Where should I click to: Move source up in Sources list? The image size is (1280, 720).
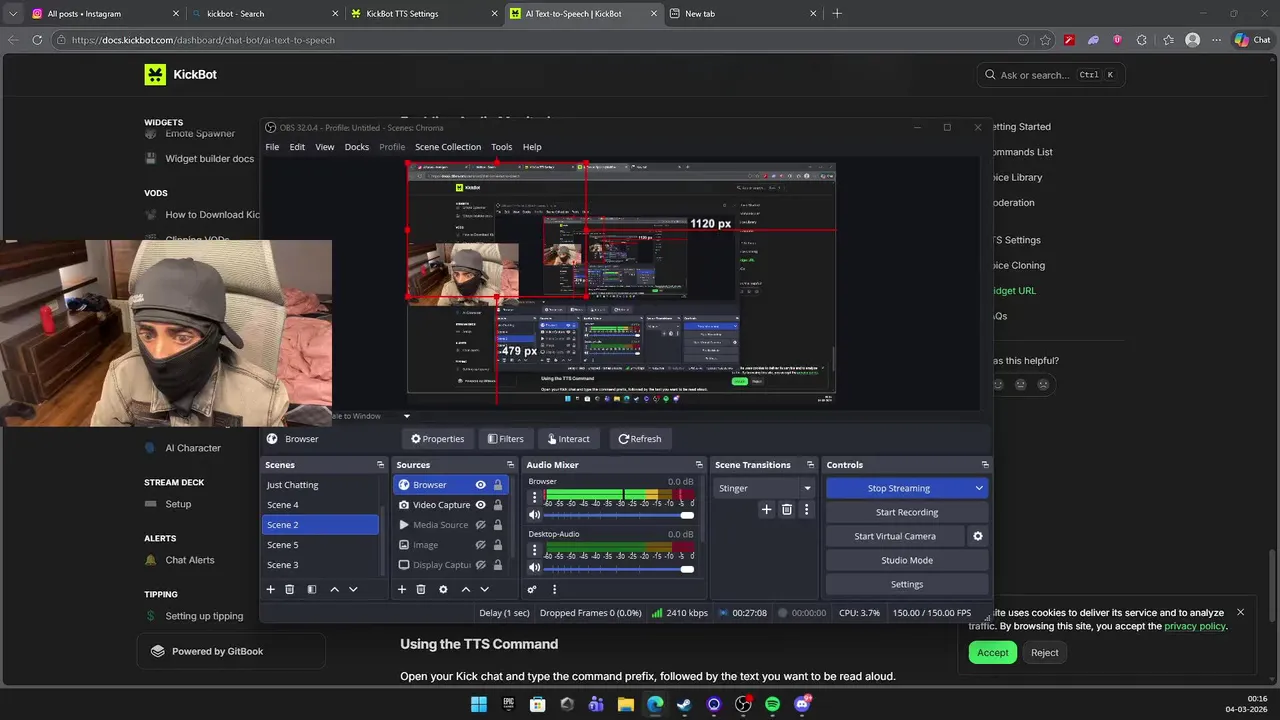[465, 589]
